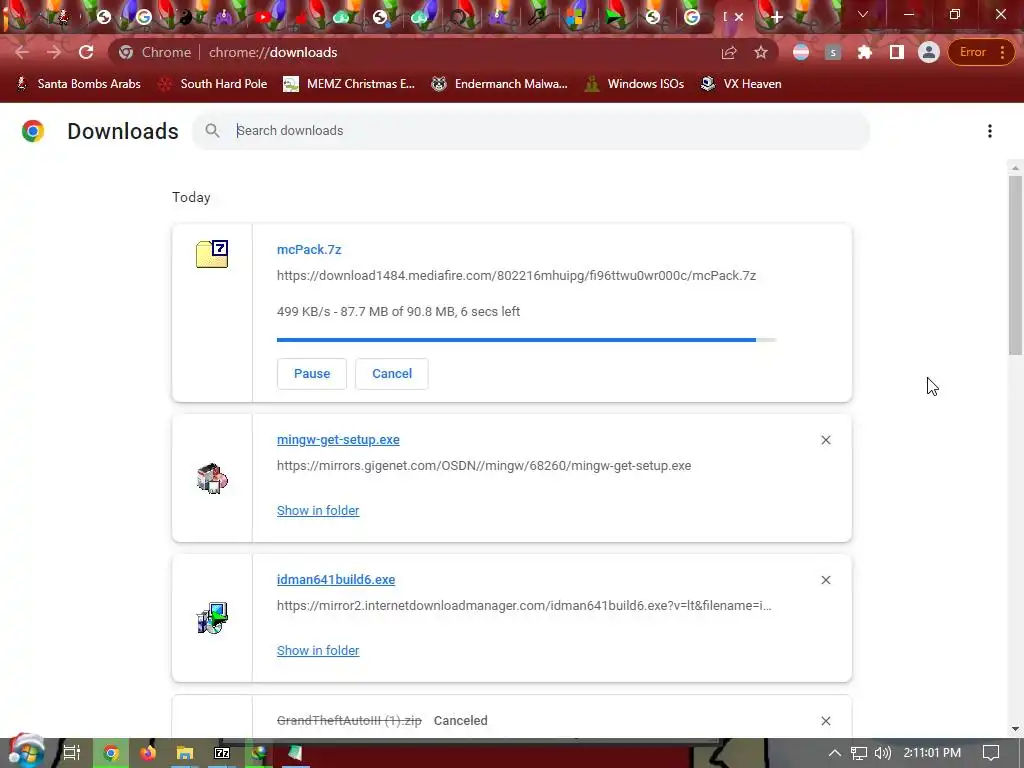Open the profile avatar menu
1024x768 pixels.
pos(928,52)
